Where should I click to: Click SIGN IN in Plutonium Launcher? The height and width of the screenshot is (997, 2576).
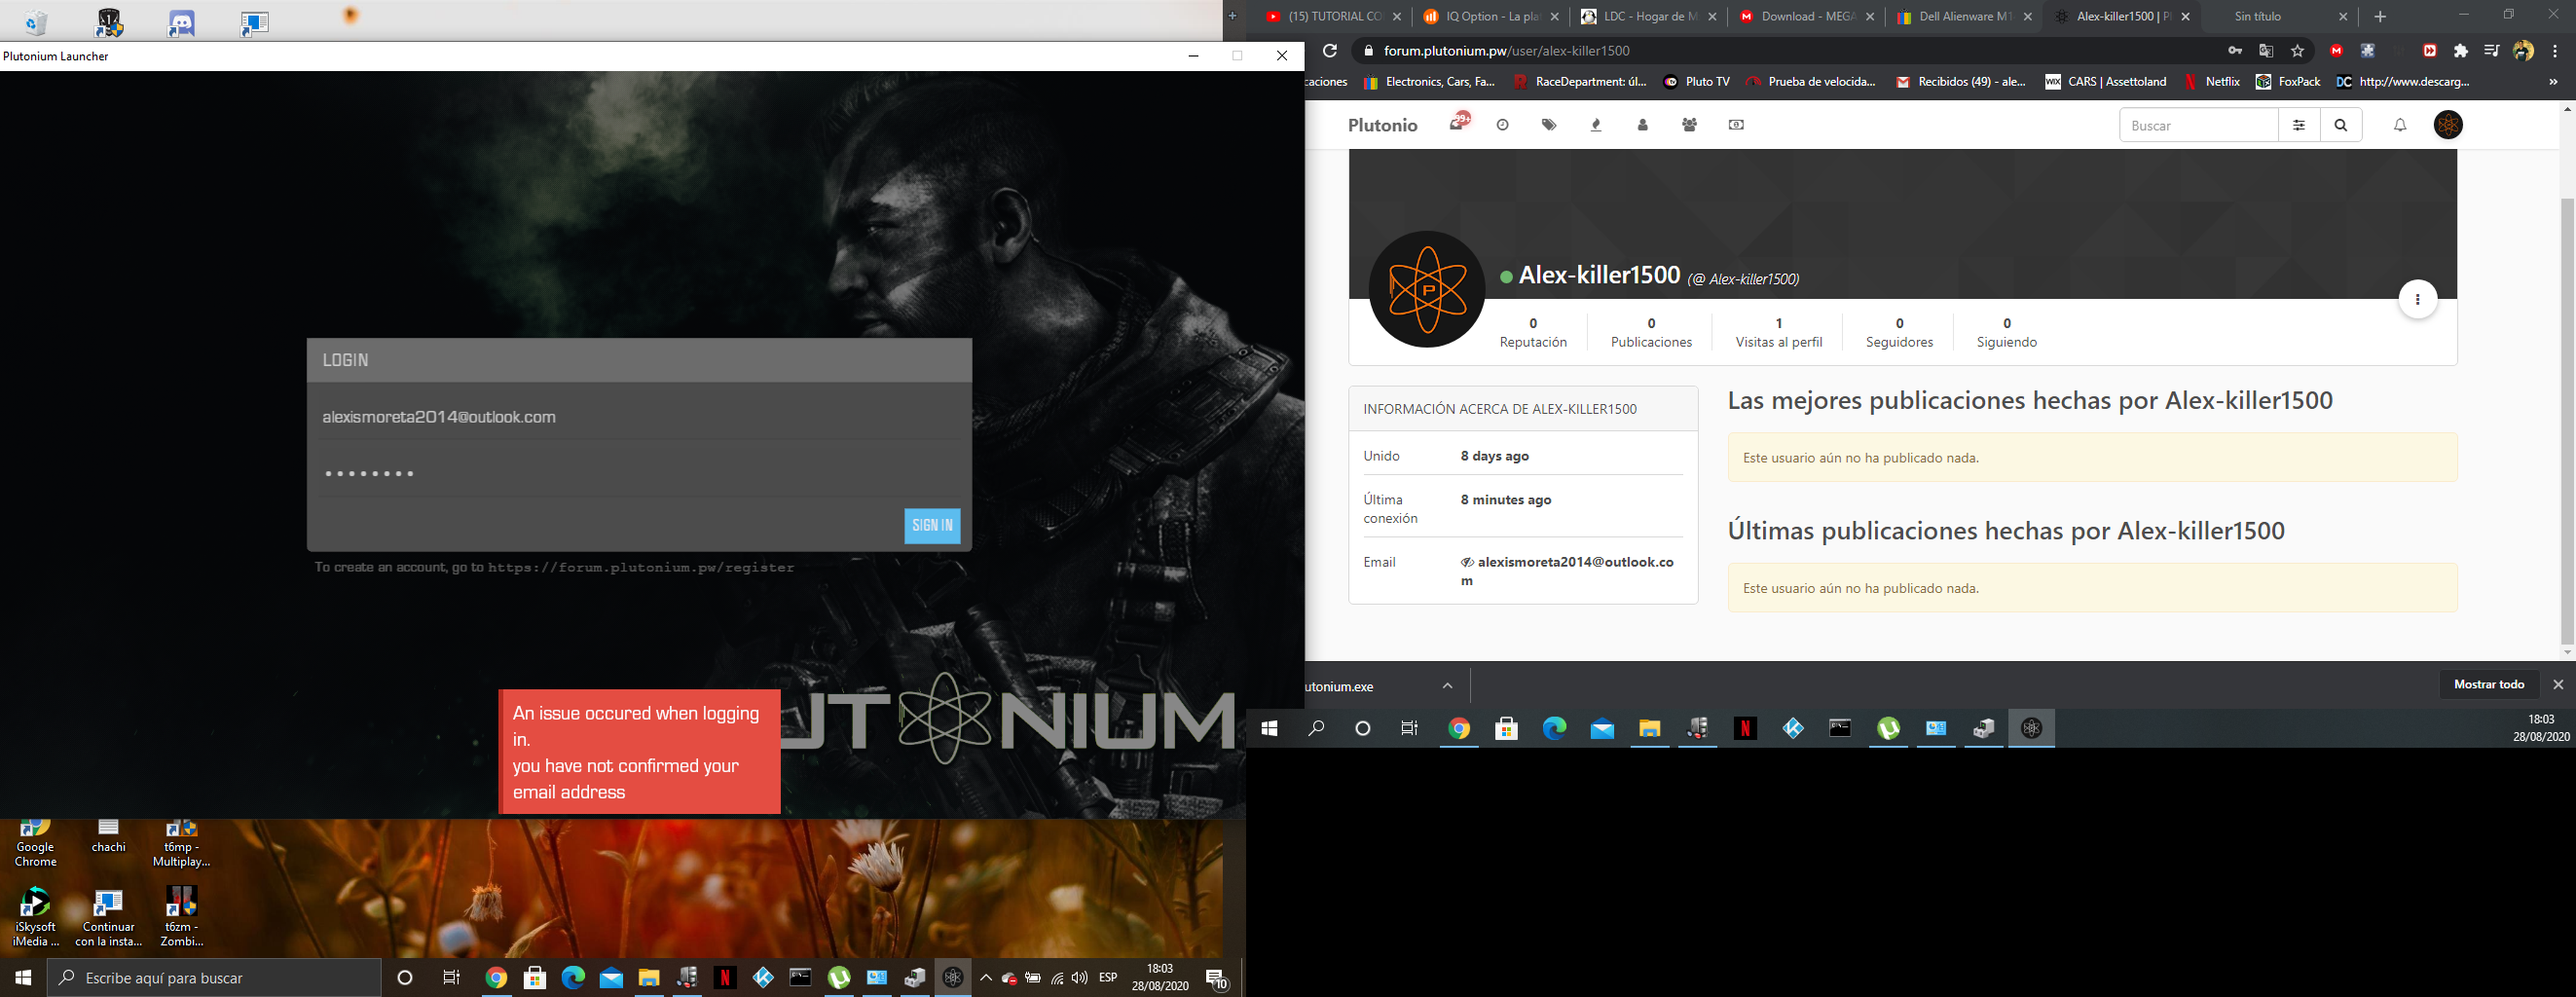(932, 526)
